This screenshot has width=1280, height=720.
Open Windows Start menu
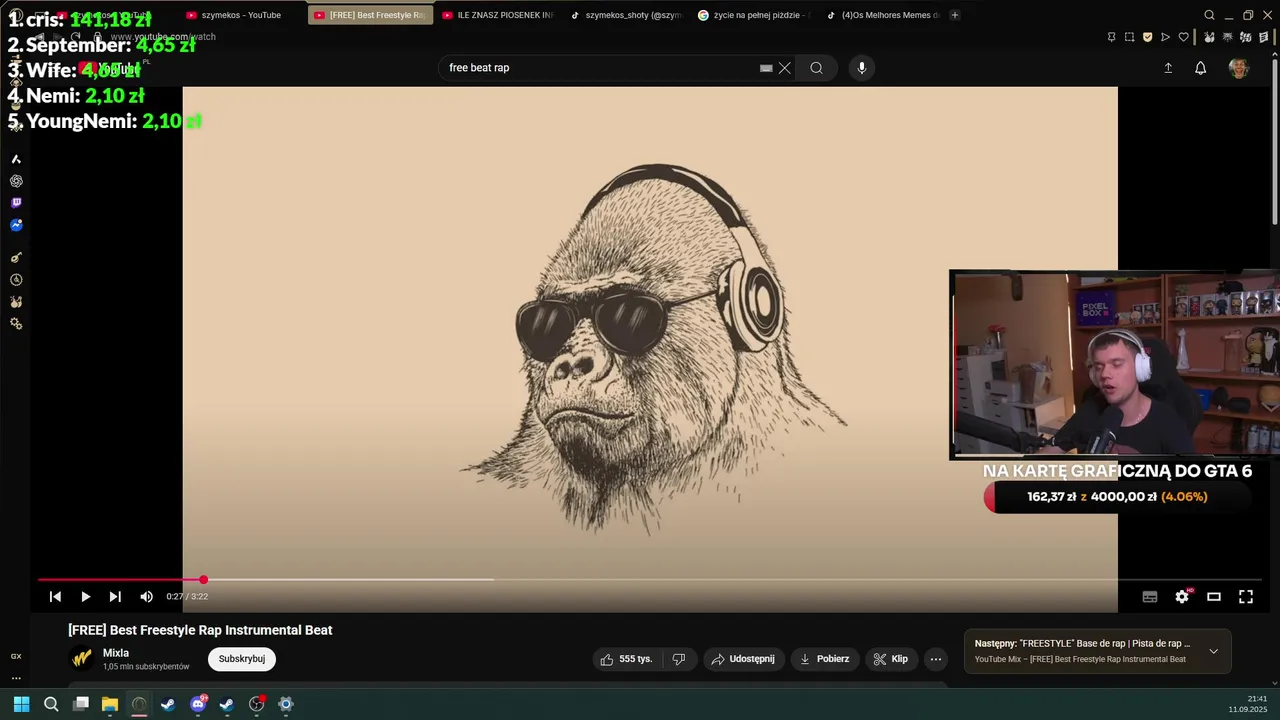(x=21, y=704)
